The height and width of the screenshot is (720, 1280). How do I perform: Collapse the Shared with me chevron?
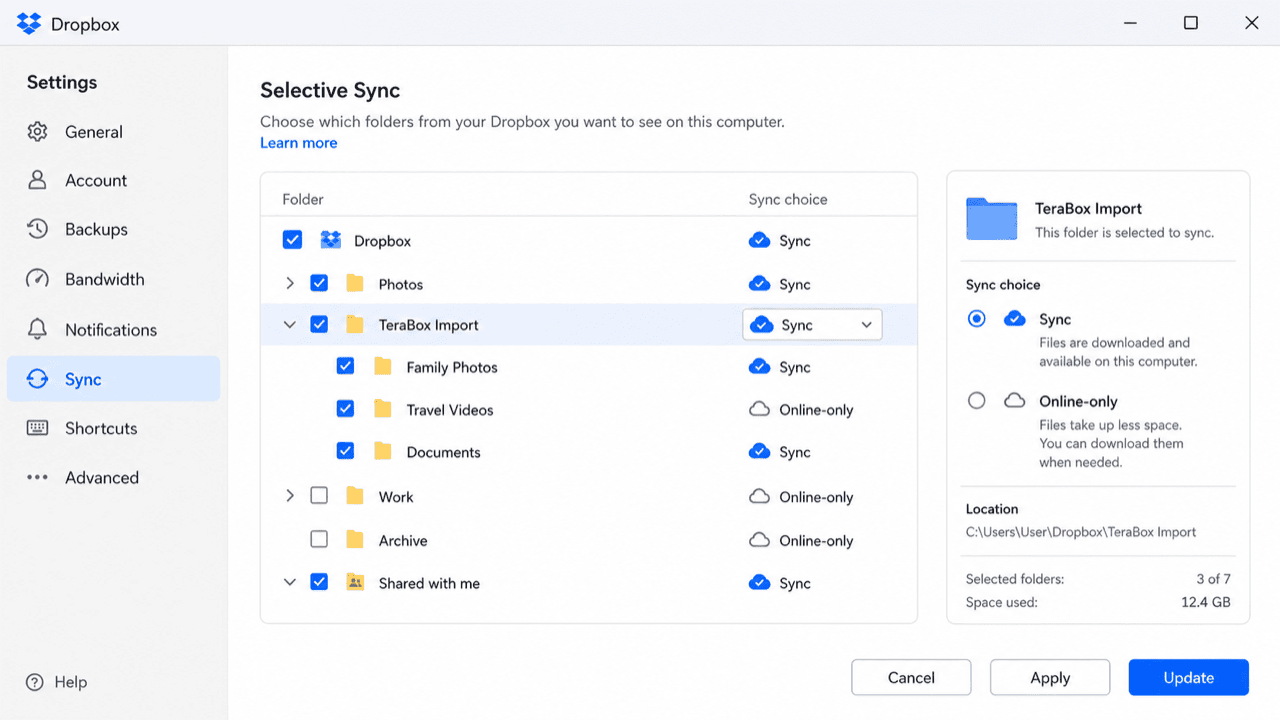coord(290,583)
